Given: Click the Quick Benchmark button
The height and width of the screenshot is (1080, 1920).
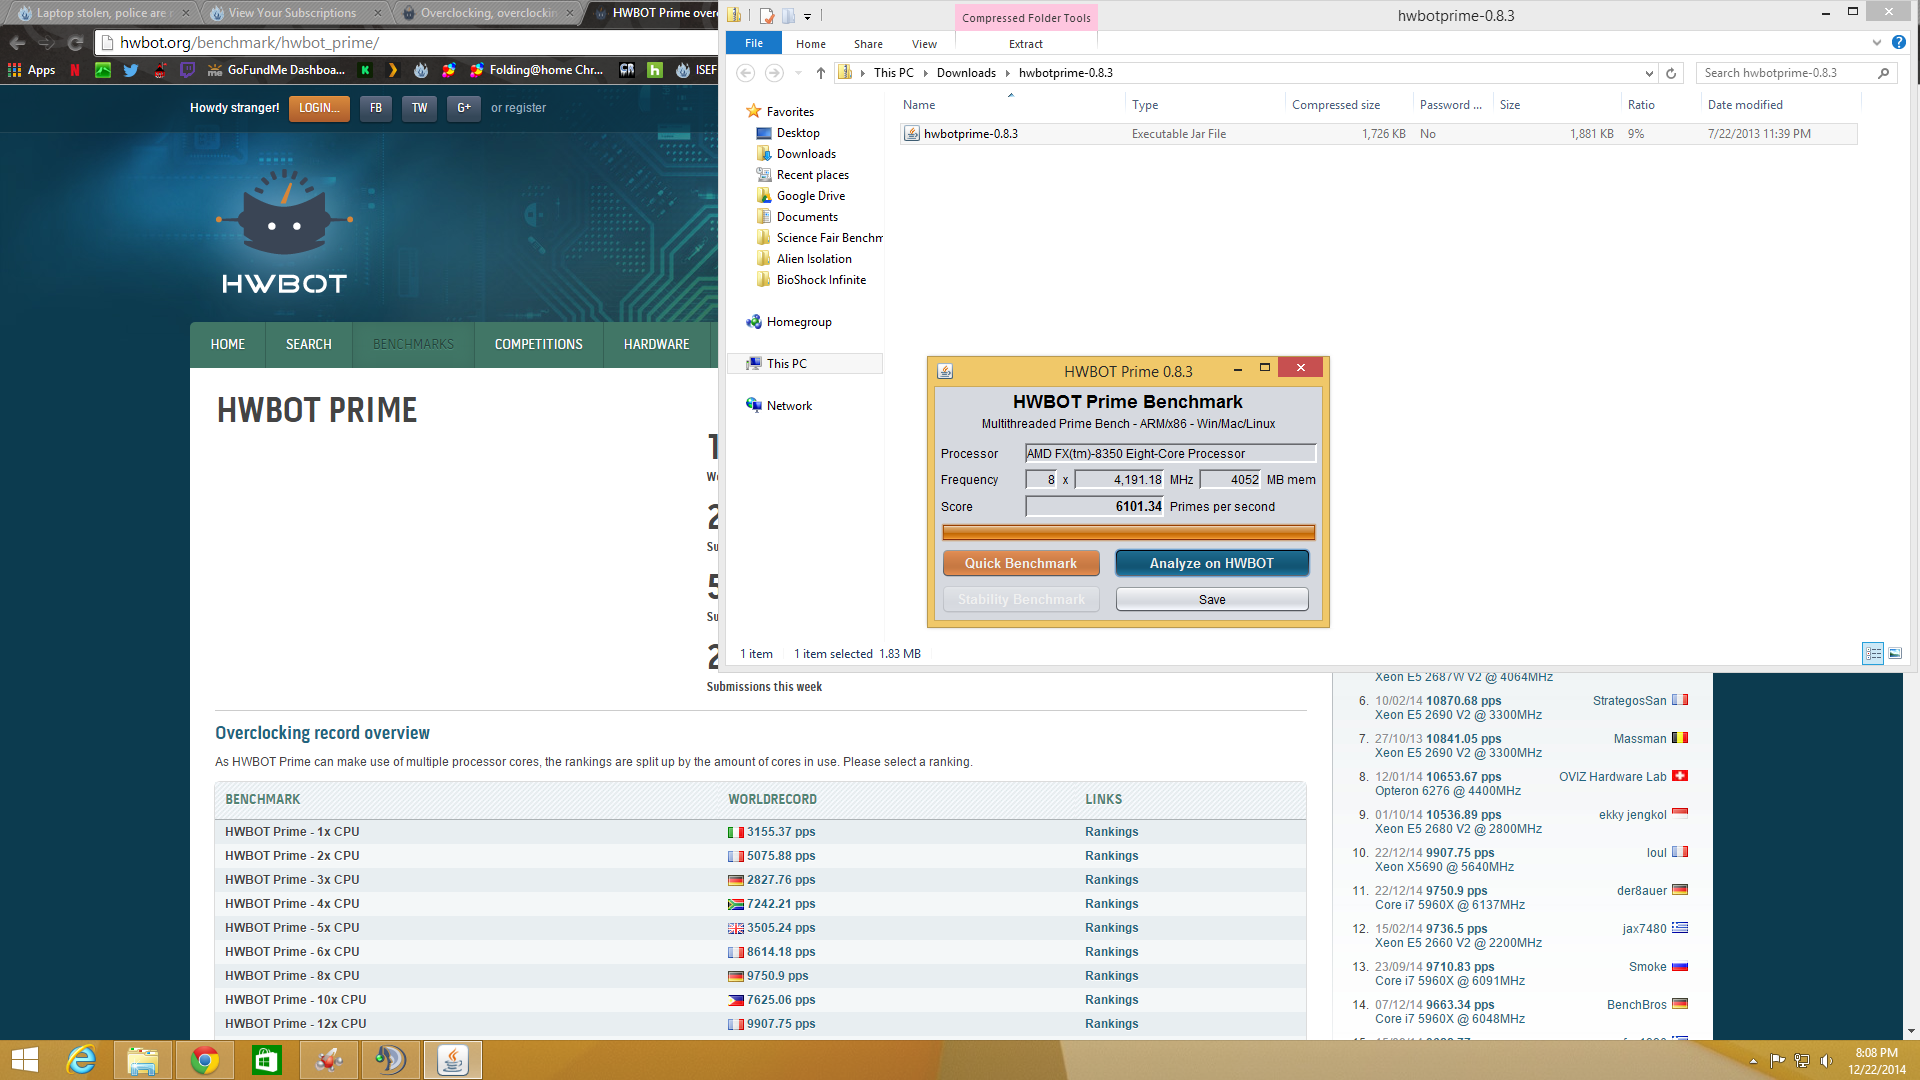Looking at the screenshot, I should [x=1021, y=563].
